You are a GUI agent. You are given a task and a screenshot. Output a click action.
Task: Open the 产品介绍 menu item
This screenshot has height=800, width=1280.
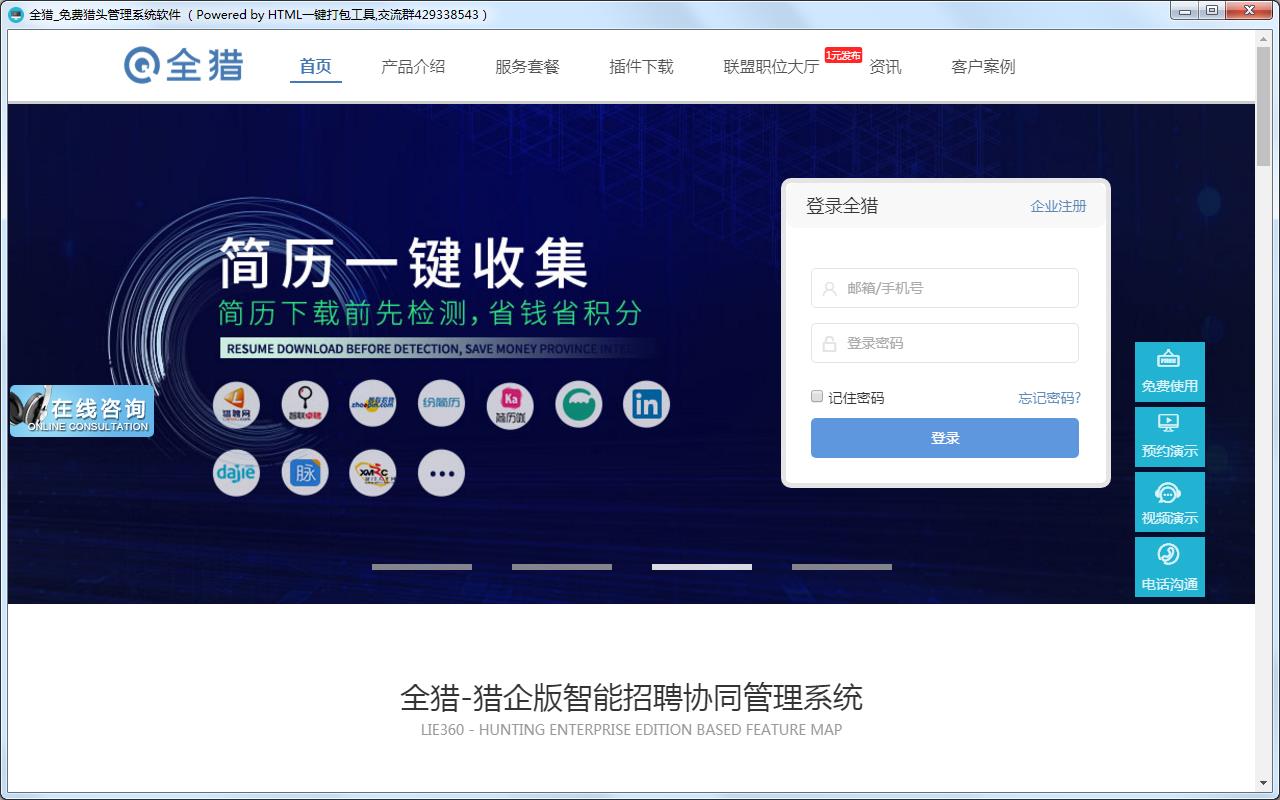(413, 67)
